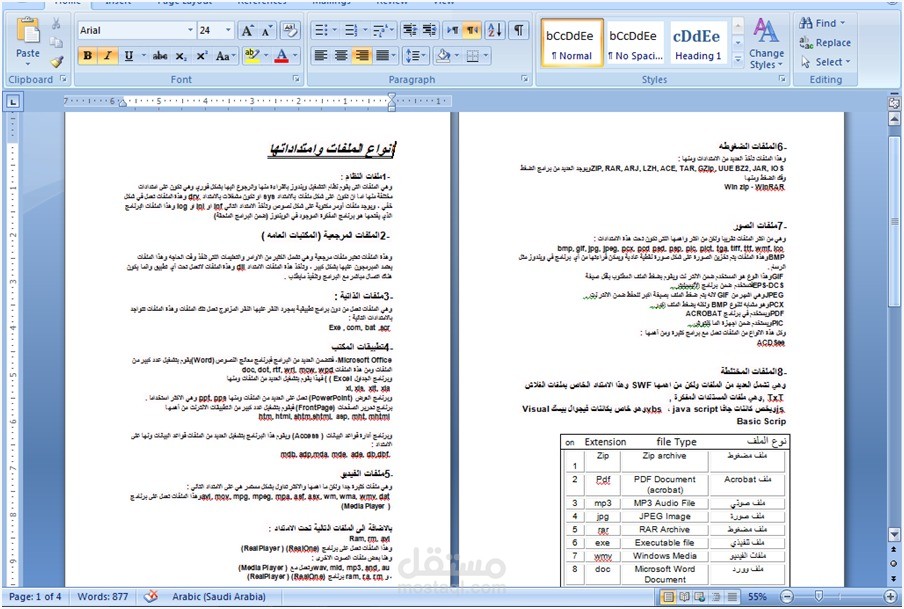904x609 pixels.
Task: Click the 'MP3 Audio File' table cell
Action: click(664, 503)
